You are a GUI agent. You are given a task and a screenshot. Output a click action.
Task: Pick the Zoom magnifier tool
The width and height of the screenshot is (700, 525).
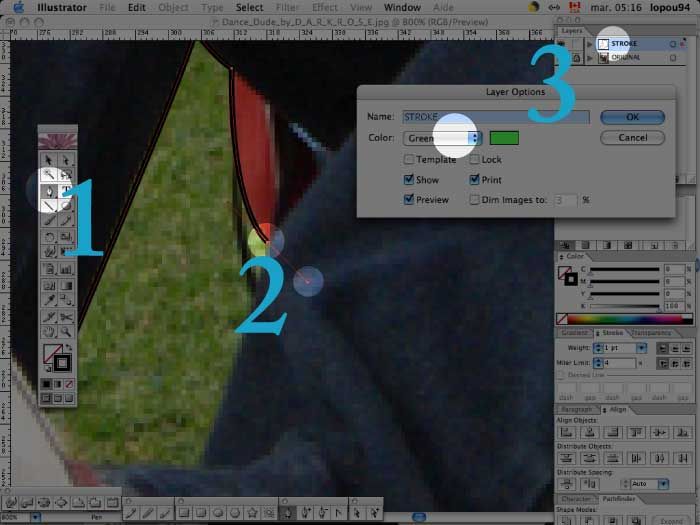click(66, 332)
